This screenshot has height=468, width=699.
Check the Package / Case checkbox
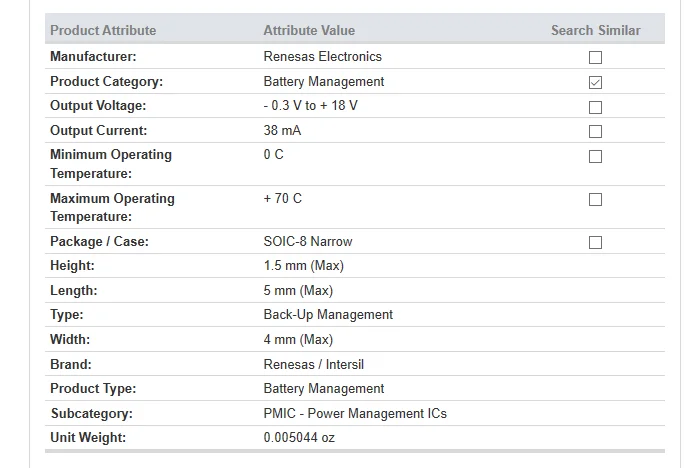(x=595, y=242)
